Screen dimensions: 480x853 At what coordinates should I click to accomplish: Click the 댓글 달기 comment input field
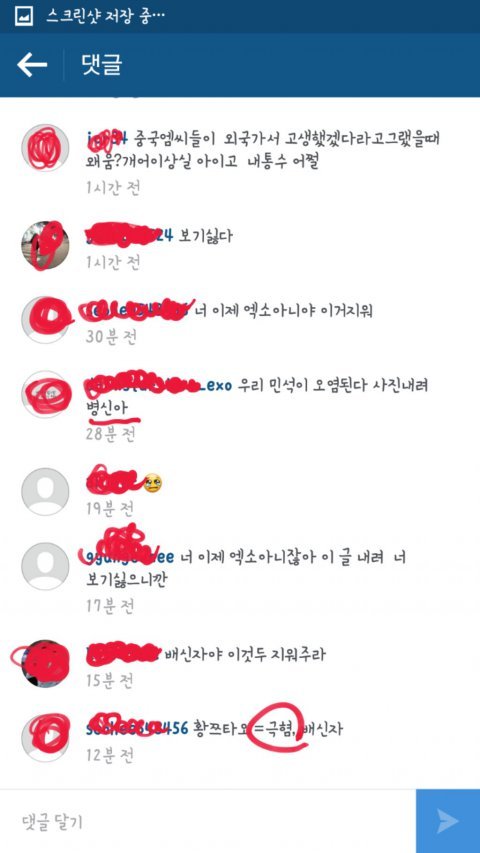[x=208, y=821]
